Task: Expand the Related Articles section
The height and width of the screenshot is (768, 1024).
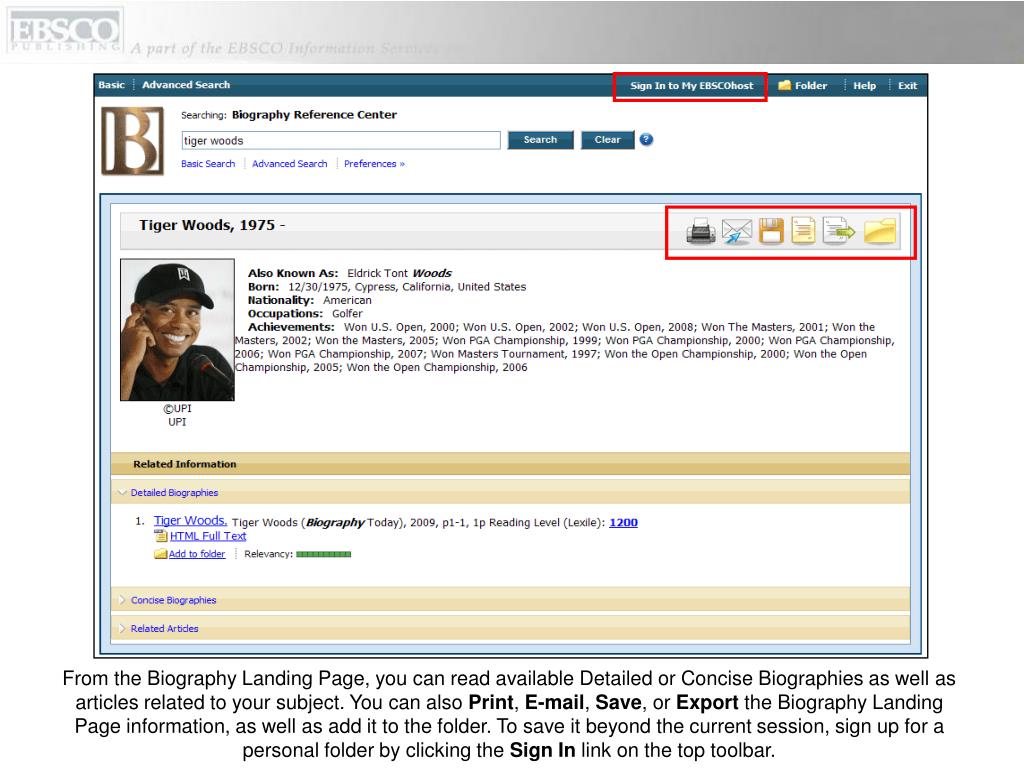Action: click(x=164, y=628)
